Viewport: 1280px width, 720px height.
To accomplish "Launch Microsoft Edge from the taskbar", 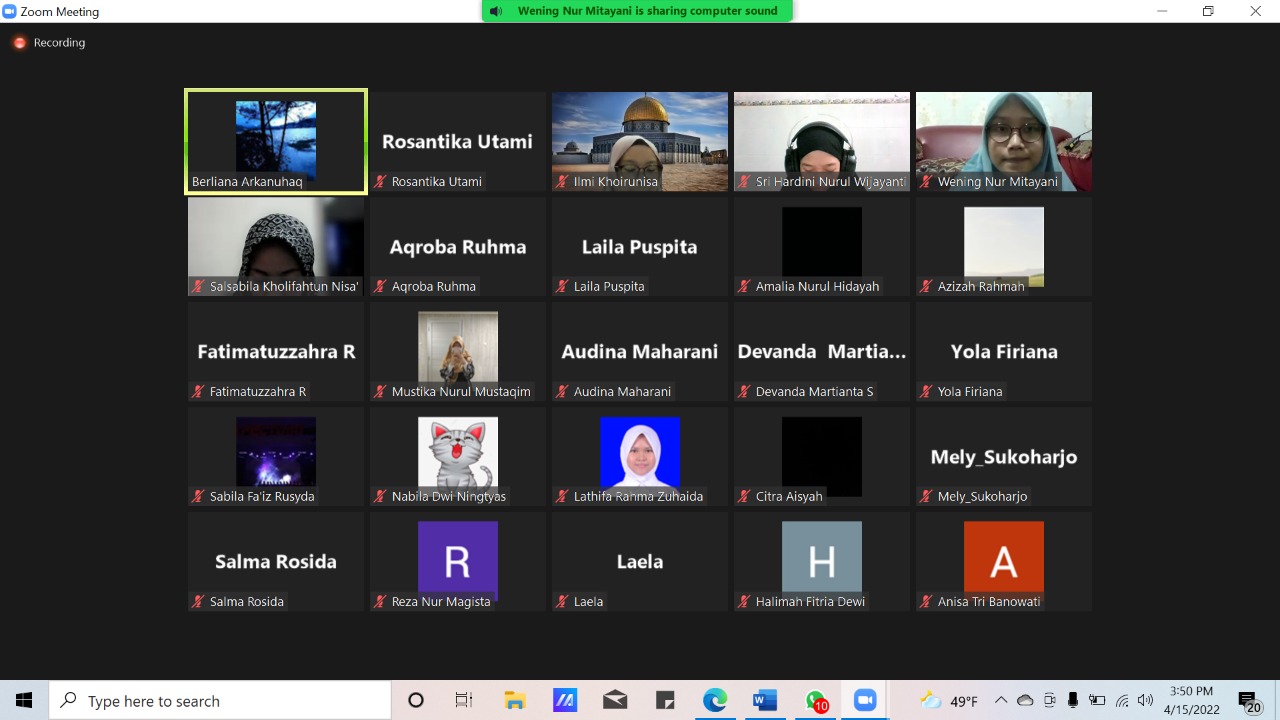I will 715,701.
